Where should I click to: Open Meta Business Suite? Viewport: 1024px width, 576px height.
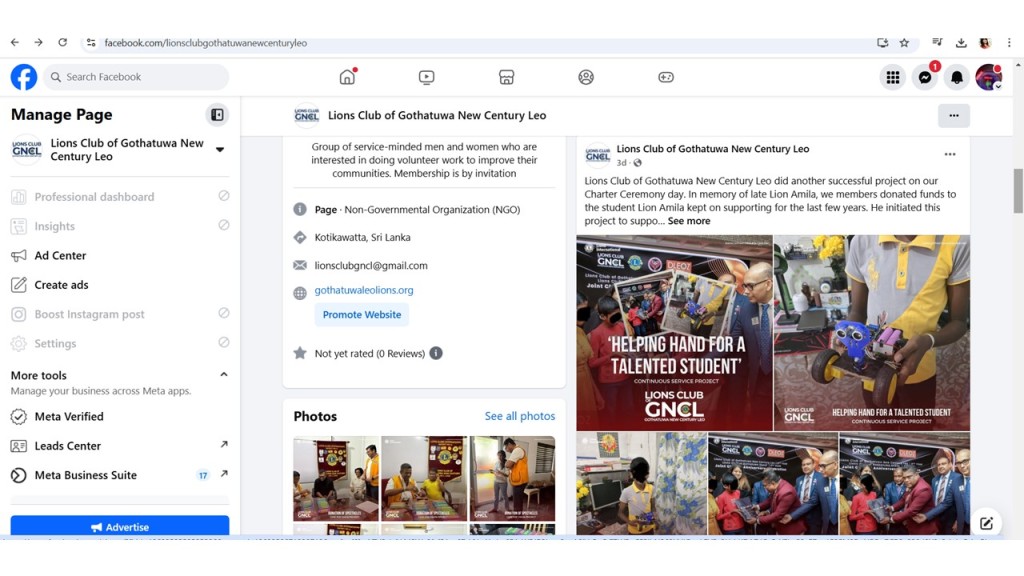[120, 475]
